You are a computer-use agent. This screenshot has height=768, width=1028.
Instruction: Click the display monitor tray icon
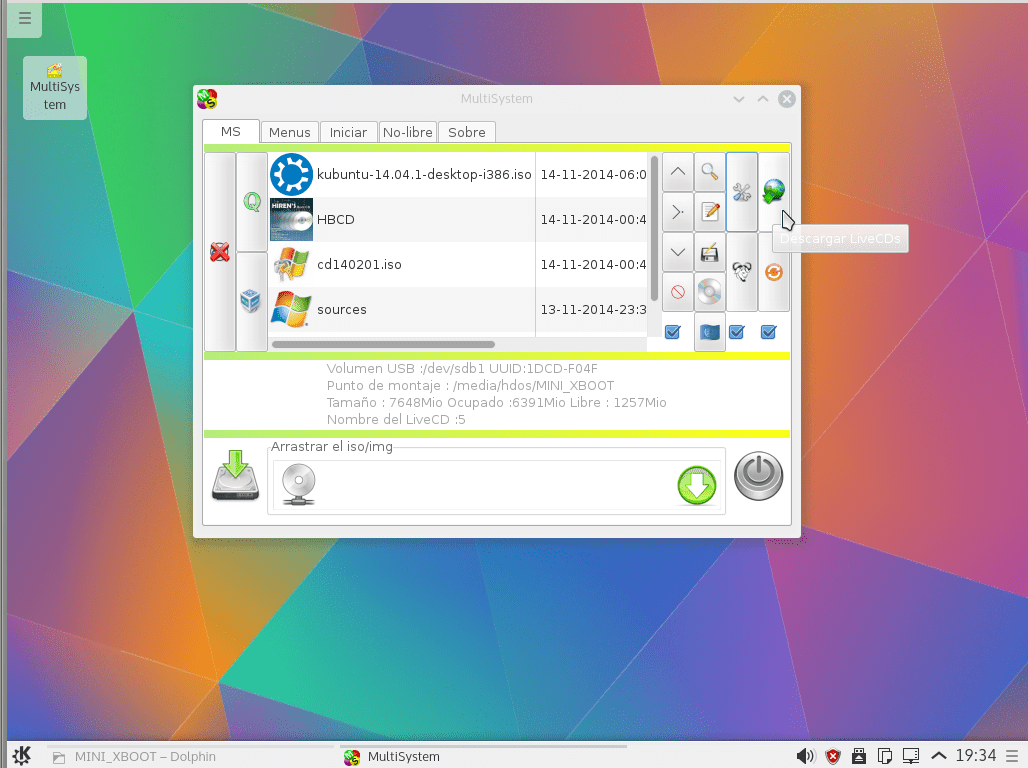tap(911, 756)
